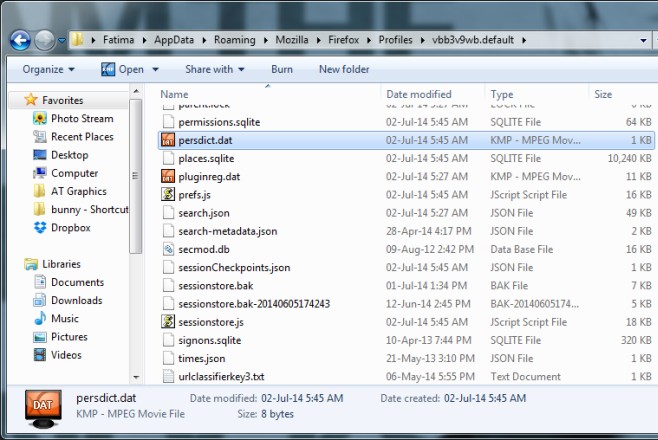Collapse the Favorites group in navigation pane
The image size is (658, 440).
click(14, 100)
